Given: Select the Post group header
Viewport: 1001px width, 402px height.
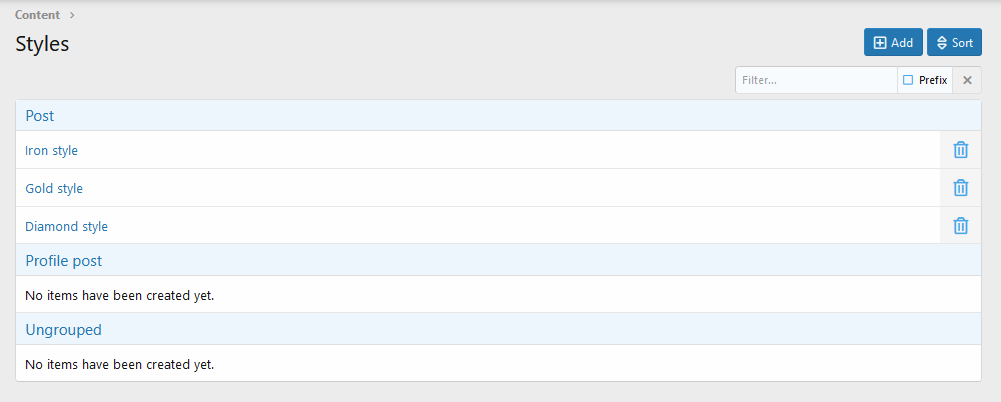Looking at the screenshot, I should [x=40, y=116].
